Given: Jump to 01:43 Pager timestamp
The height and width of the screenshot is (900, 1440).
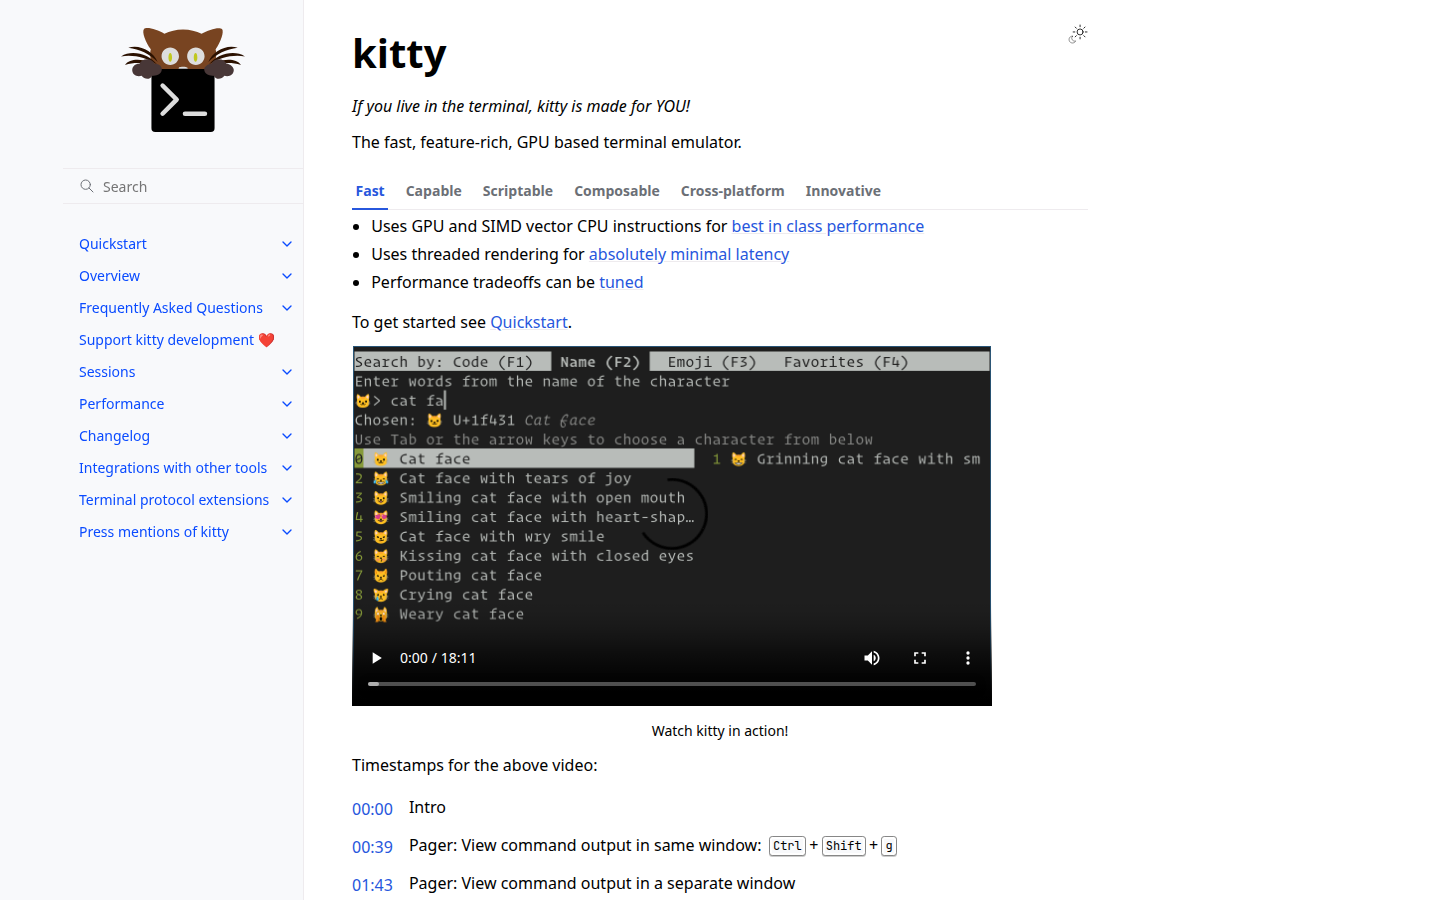Looking at the screenshot, I should (x=372, y=885).
